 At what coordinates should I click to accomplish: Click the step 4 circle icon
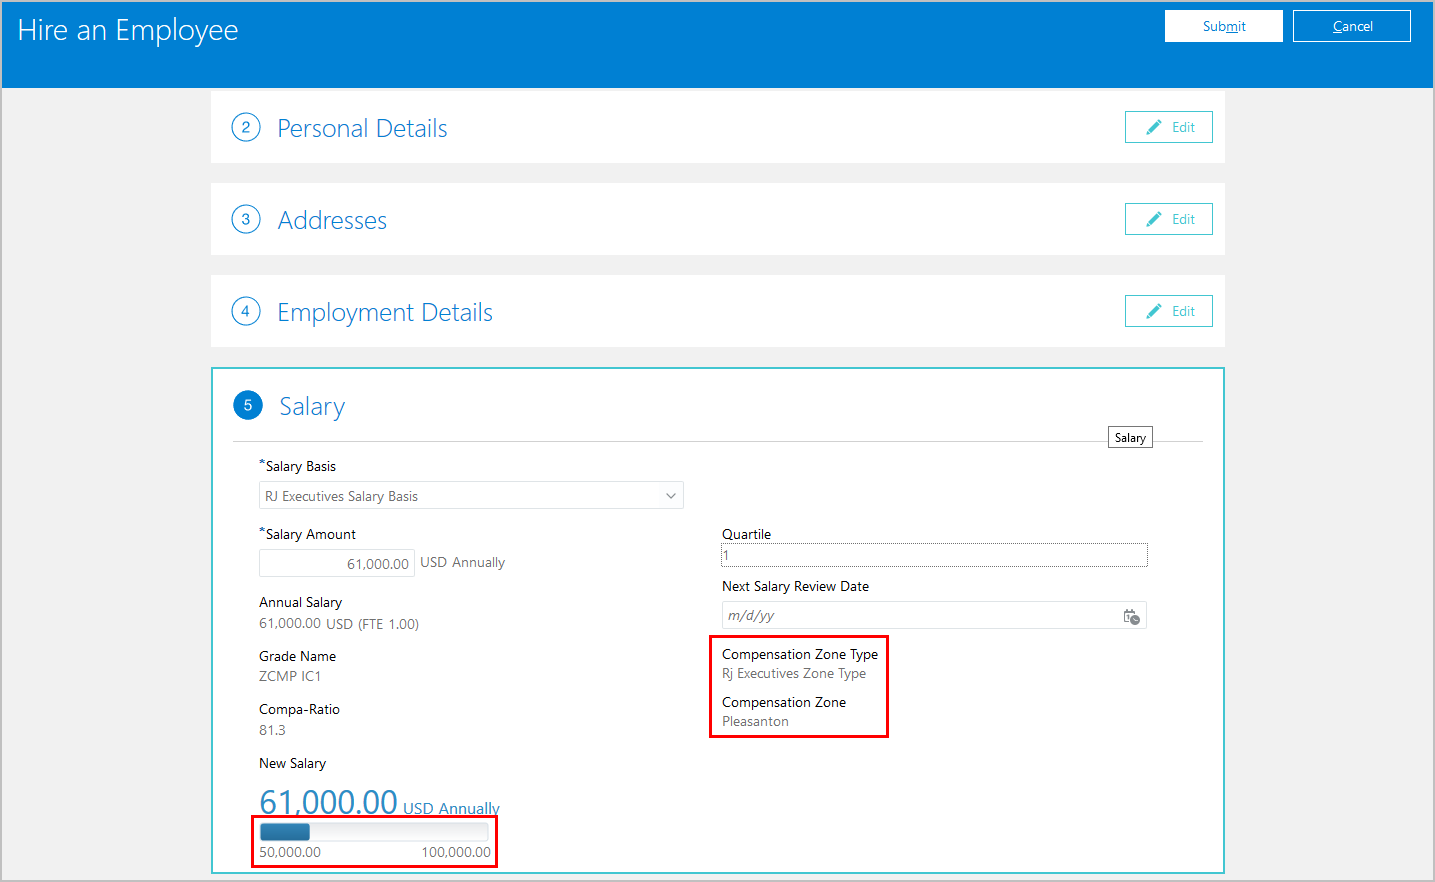(246, 311)
